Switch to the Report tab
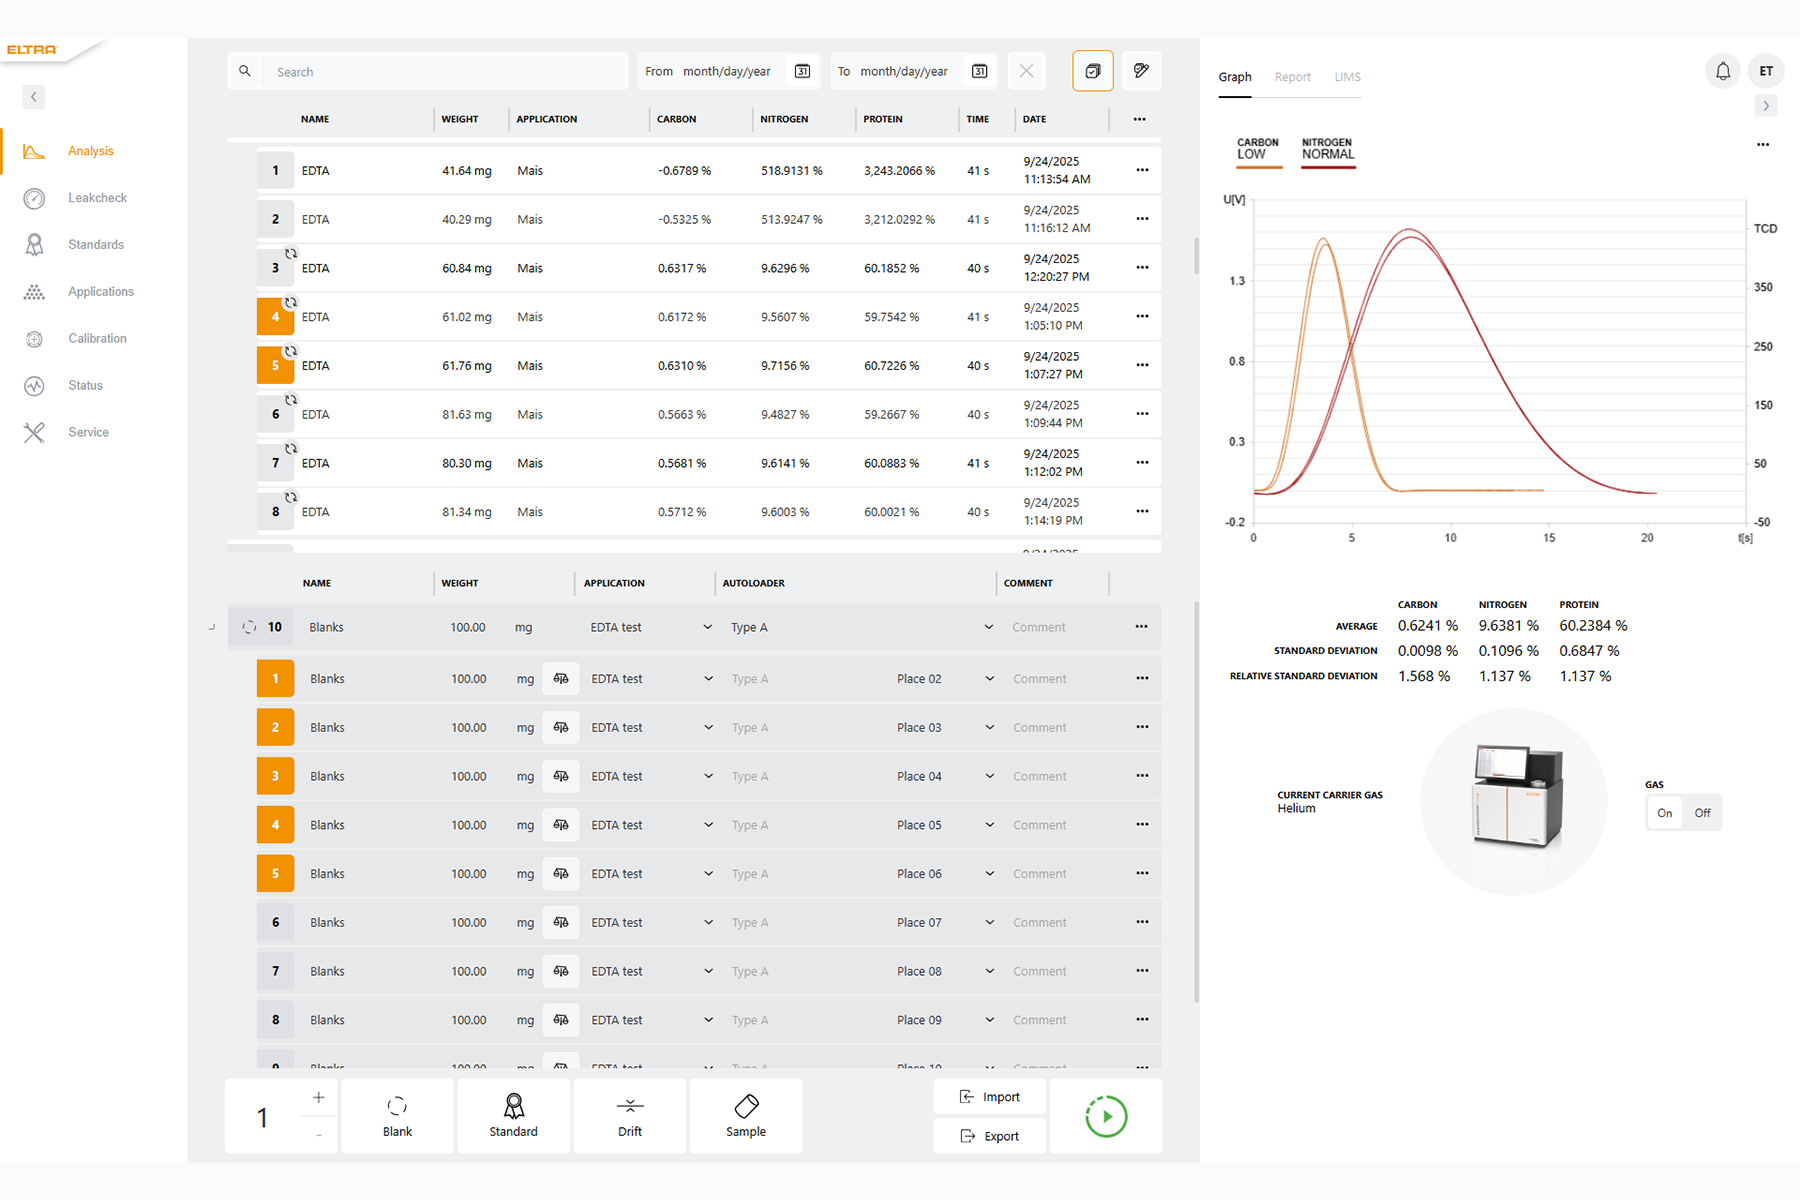 pyautogui.click(x=1292, y=77)
